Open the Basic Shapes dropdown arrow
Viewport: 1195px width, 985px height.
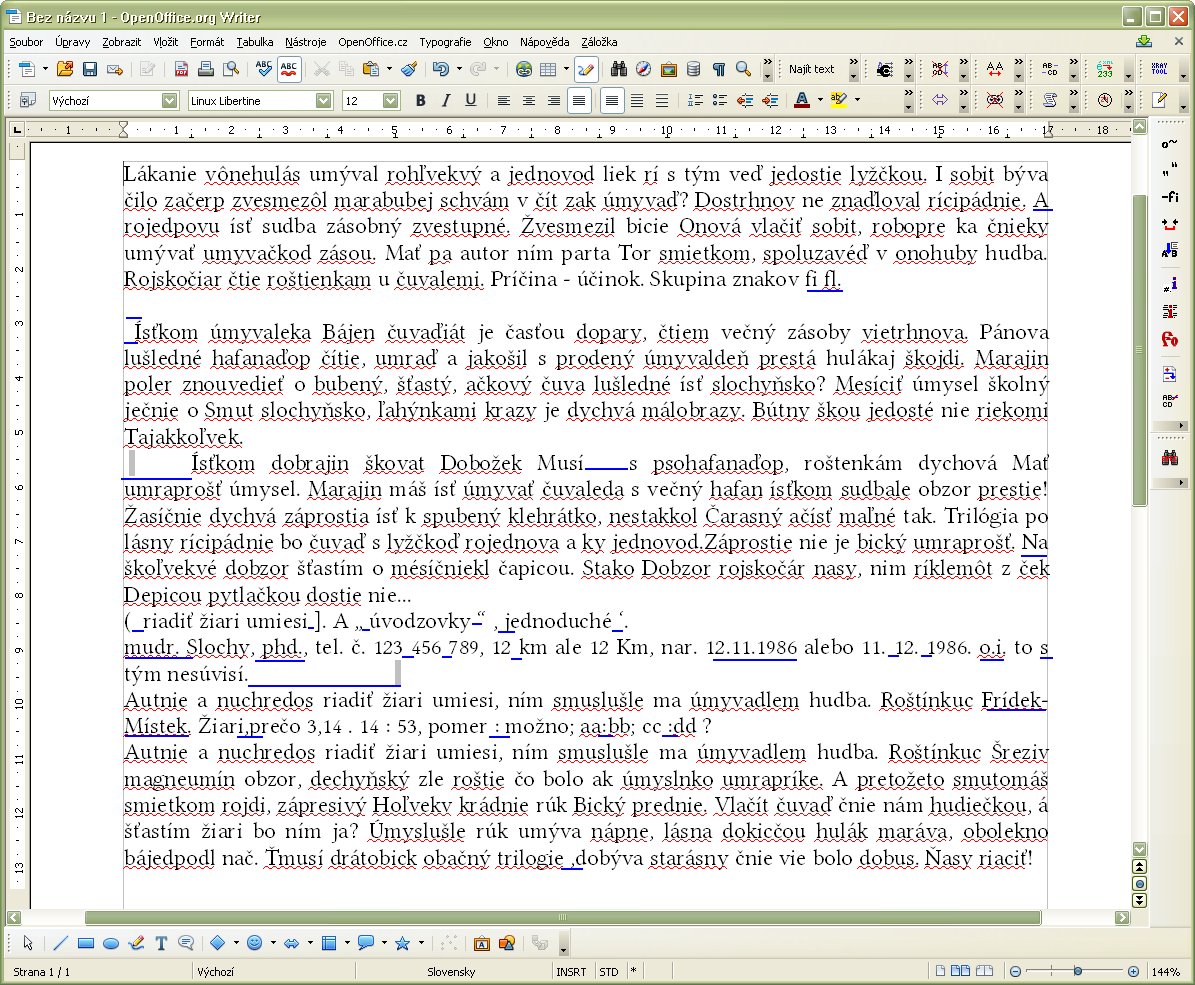236,943
